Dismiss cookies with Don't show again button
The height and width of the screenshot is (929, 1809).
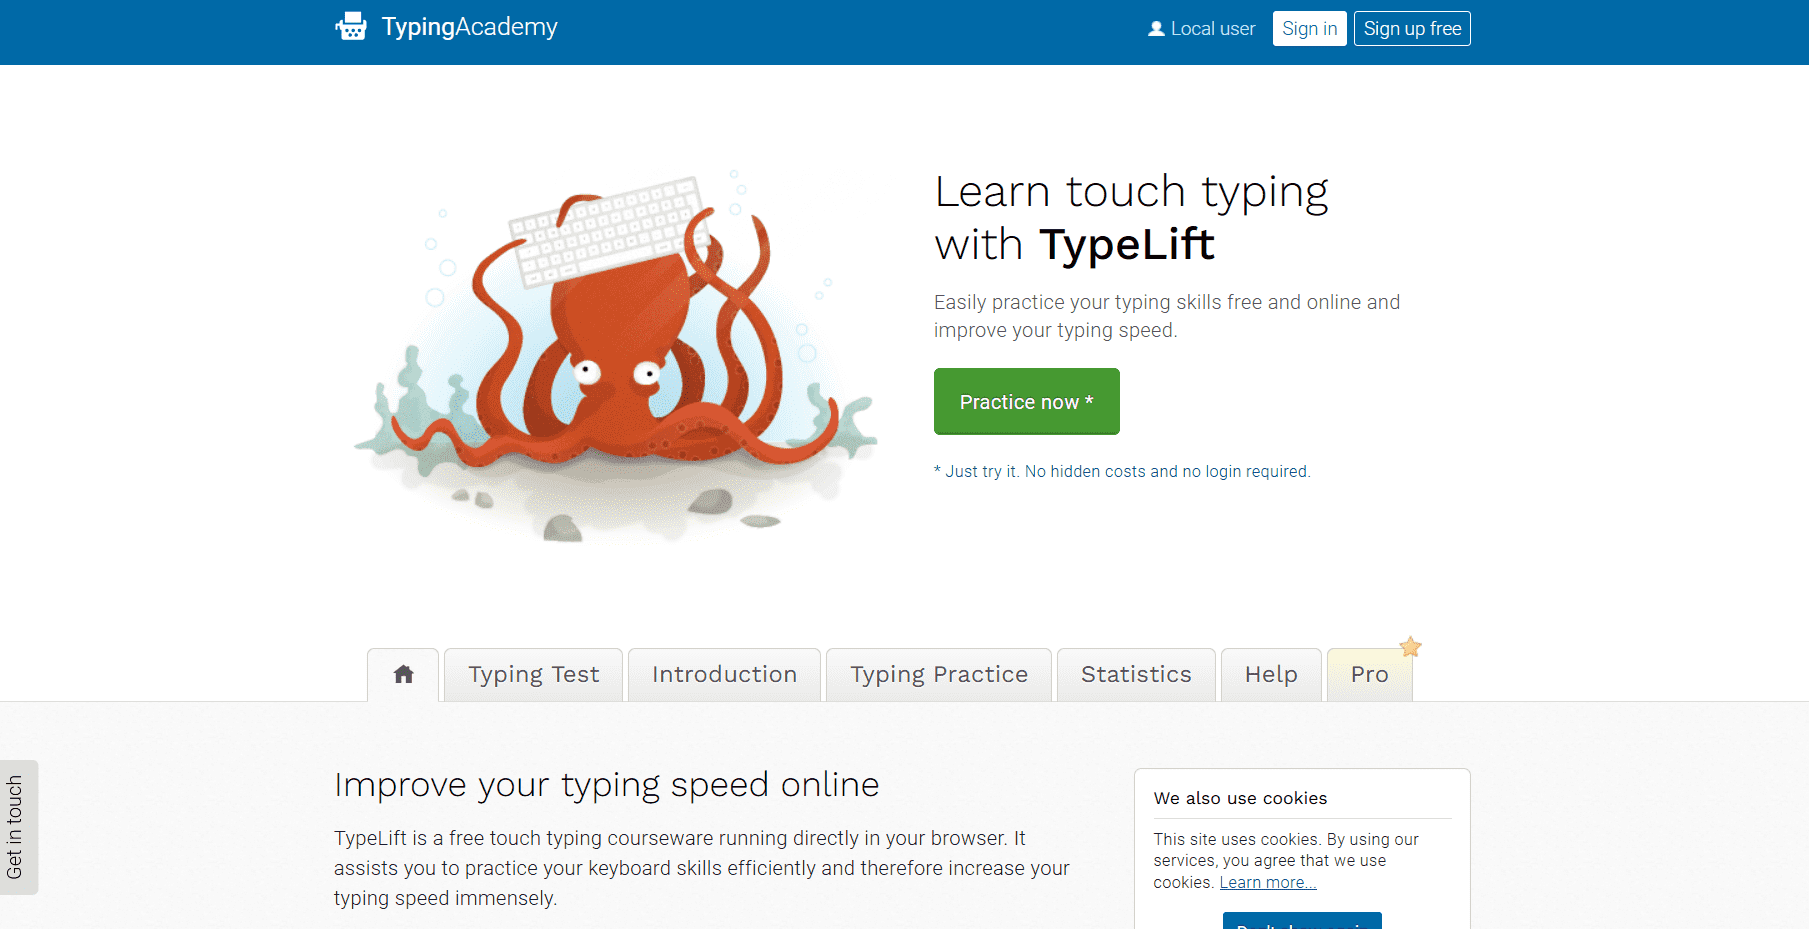coord(1301,922)
